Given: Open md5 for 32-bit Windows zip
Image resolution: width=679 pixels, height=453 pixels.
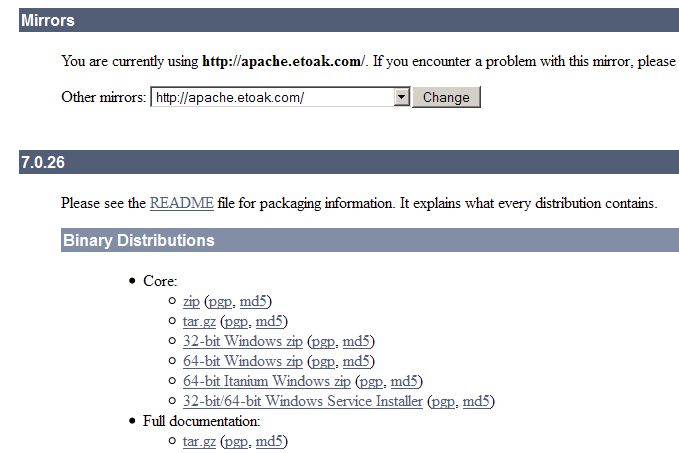Looking at the screenshot, I should click(358, 341).
